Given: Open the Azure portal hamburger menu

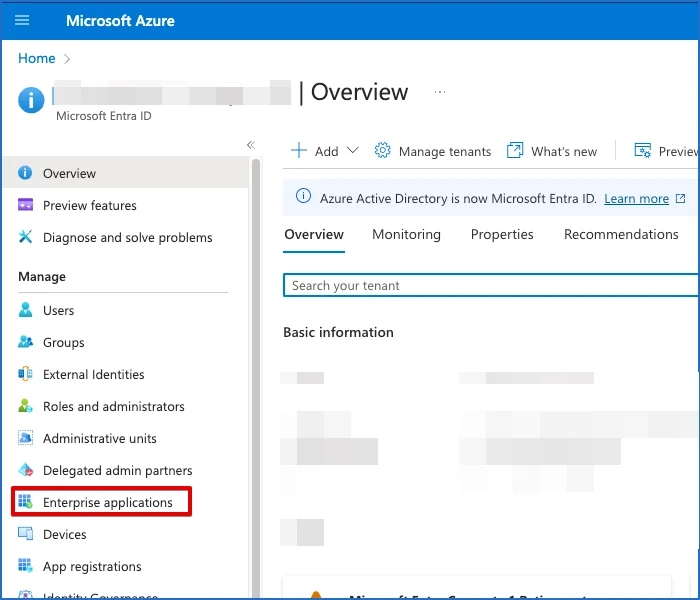Looking at the screenshot, I should [22, 20].
